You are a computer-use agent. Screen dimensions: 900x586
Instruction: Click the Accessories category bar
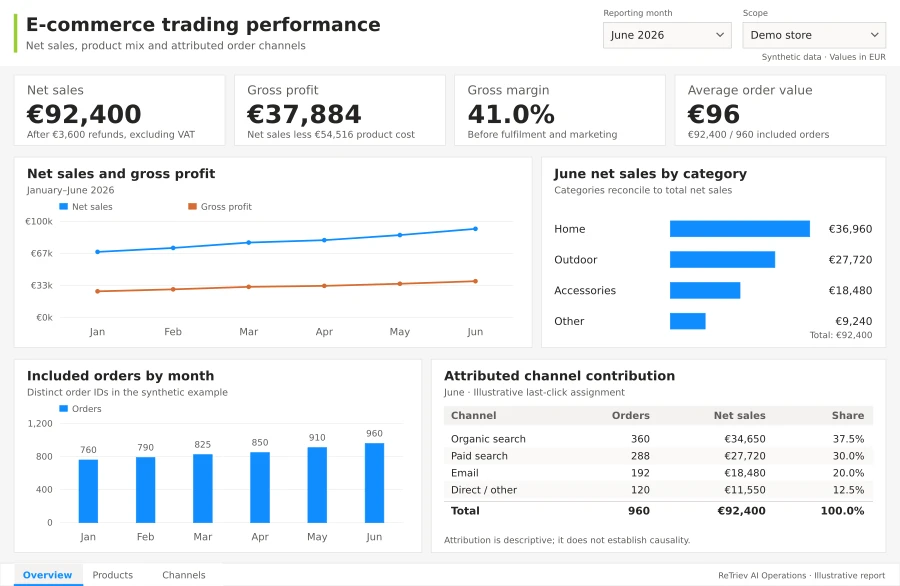[x=705, y=290]
